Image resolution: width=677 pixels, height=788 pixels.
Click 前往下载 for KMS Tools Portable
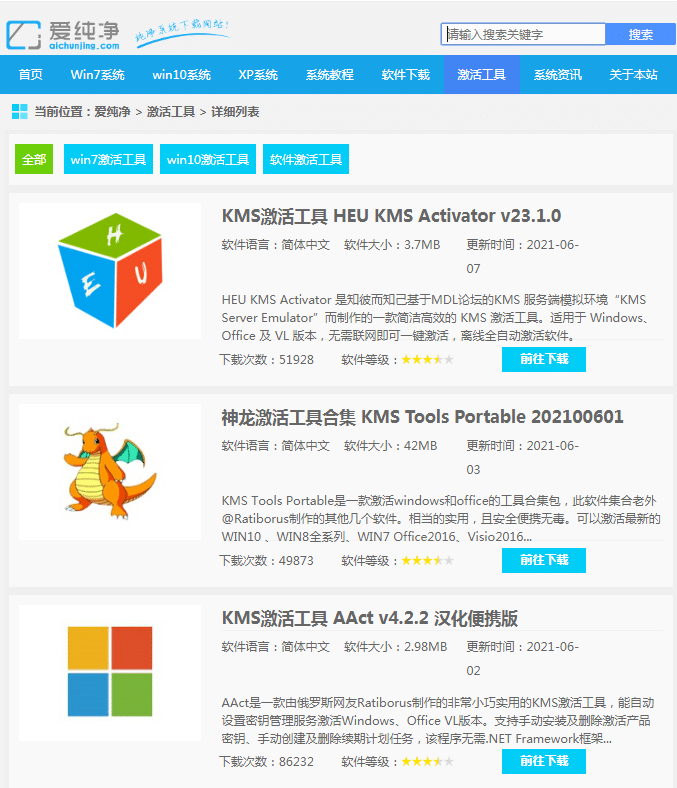pyautogui.click(x=543, y=560)
